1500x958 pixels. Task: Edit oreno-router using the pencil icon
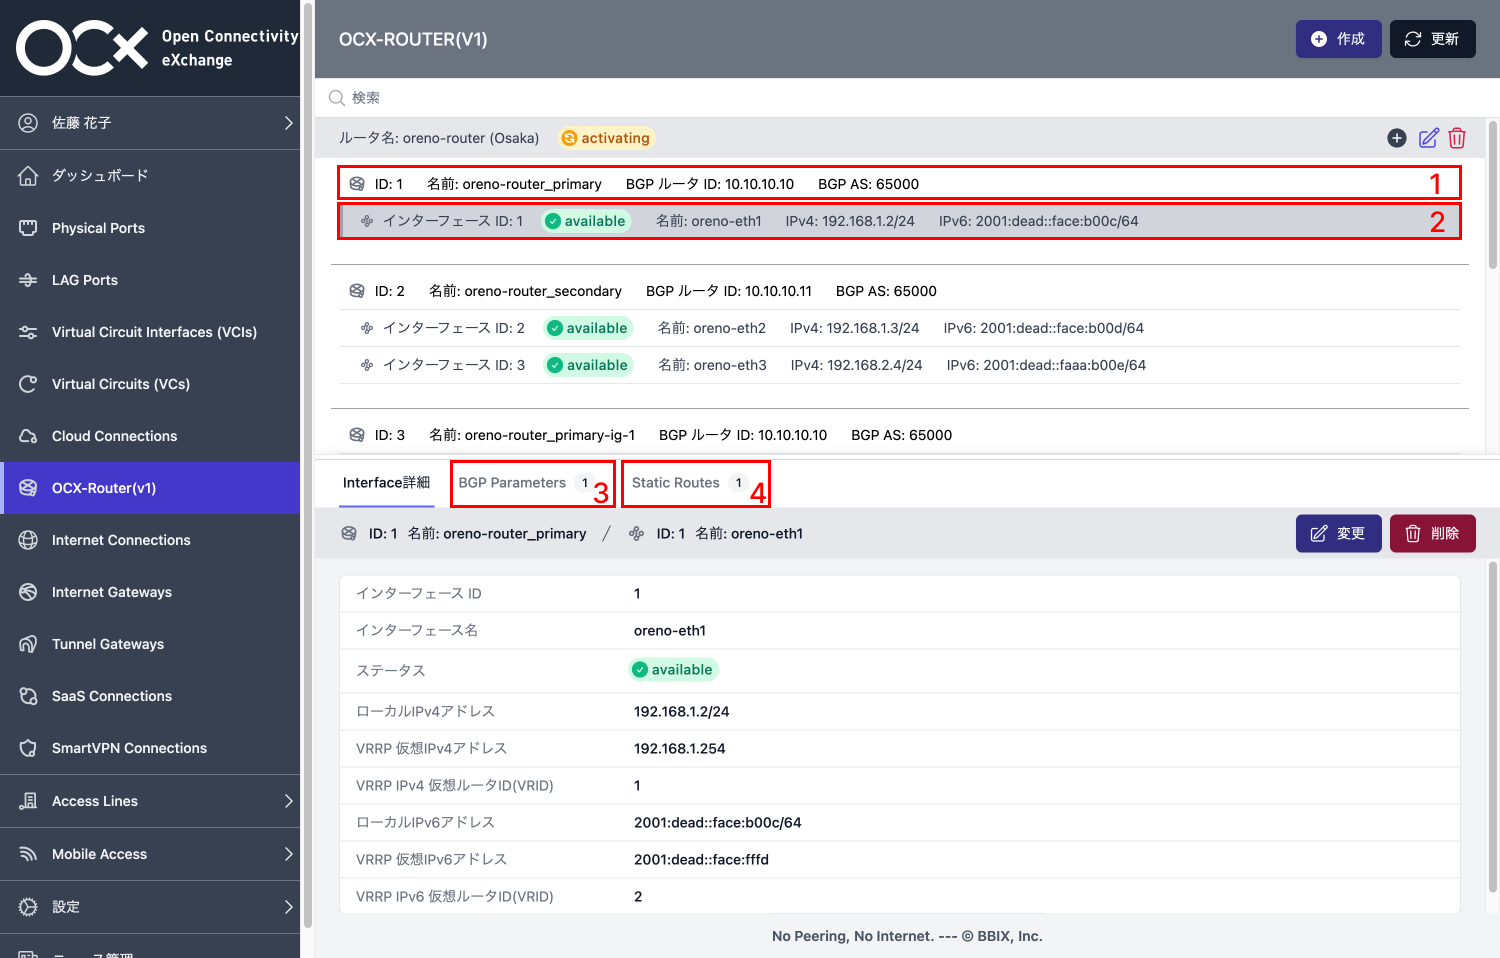[1428, 138]
